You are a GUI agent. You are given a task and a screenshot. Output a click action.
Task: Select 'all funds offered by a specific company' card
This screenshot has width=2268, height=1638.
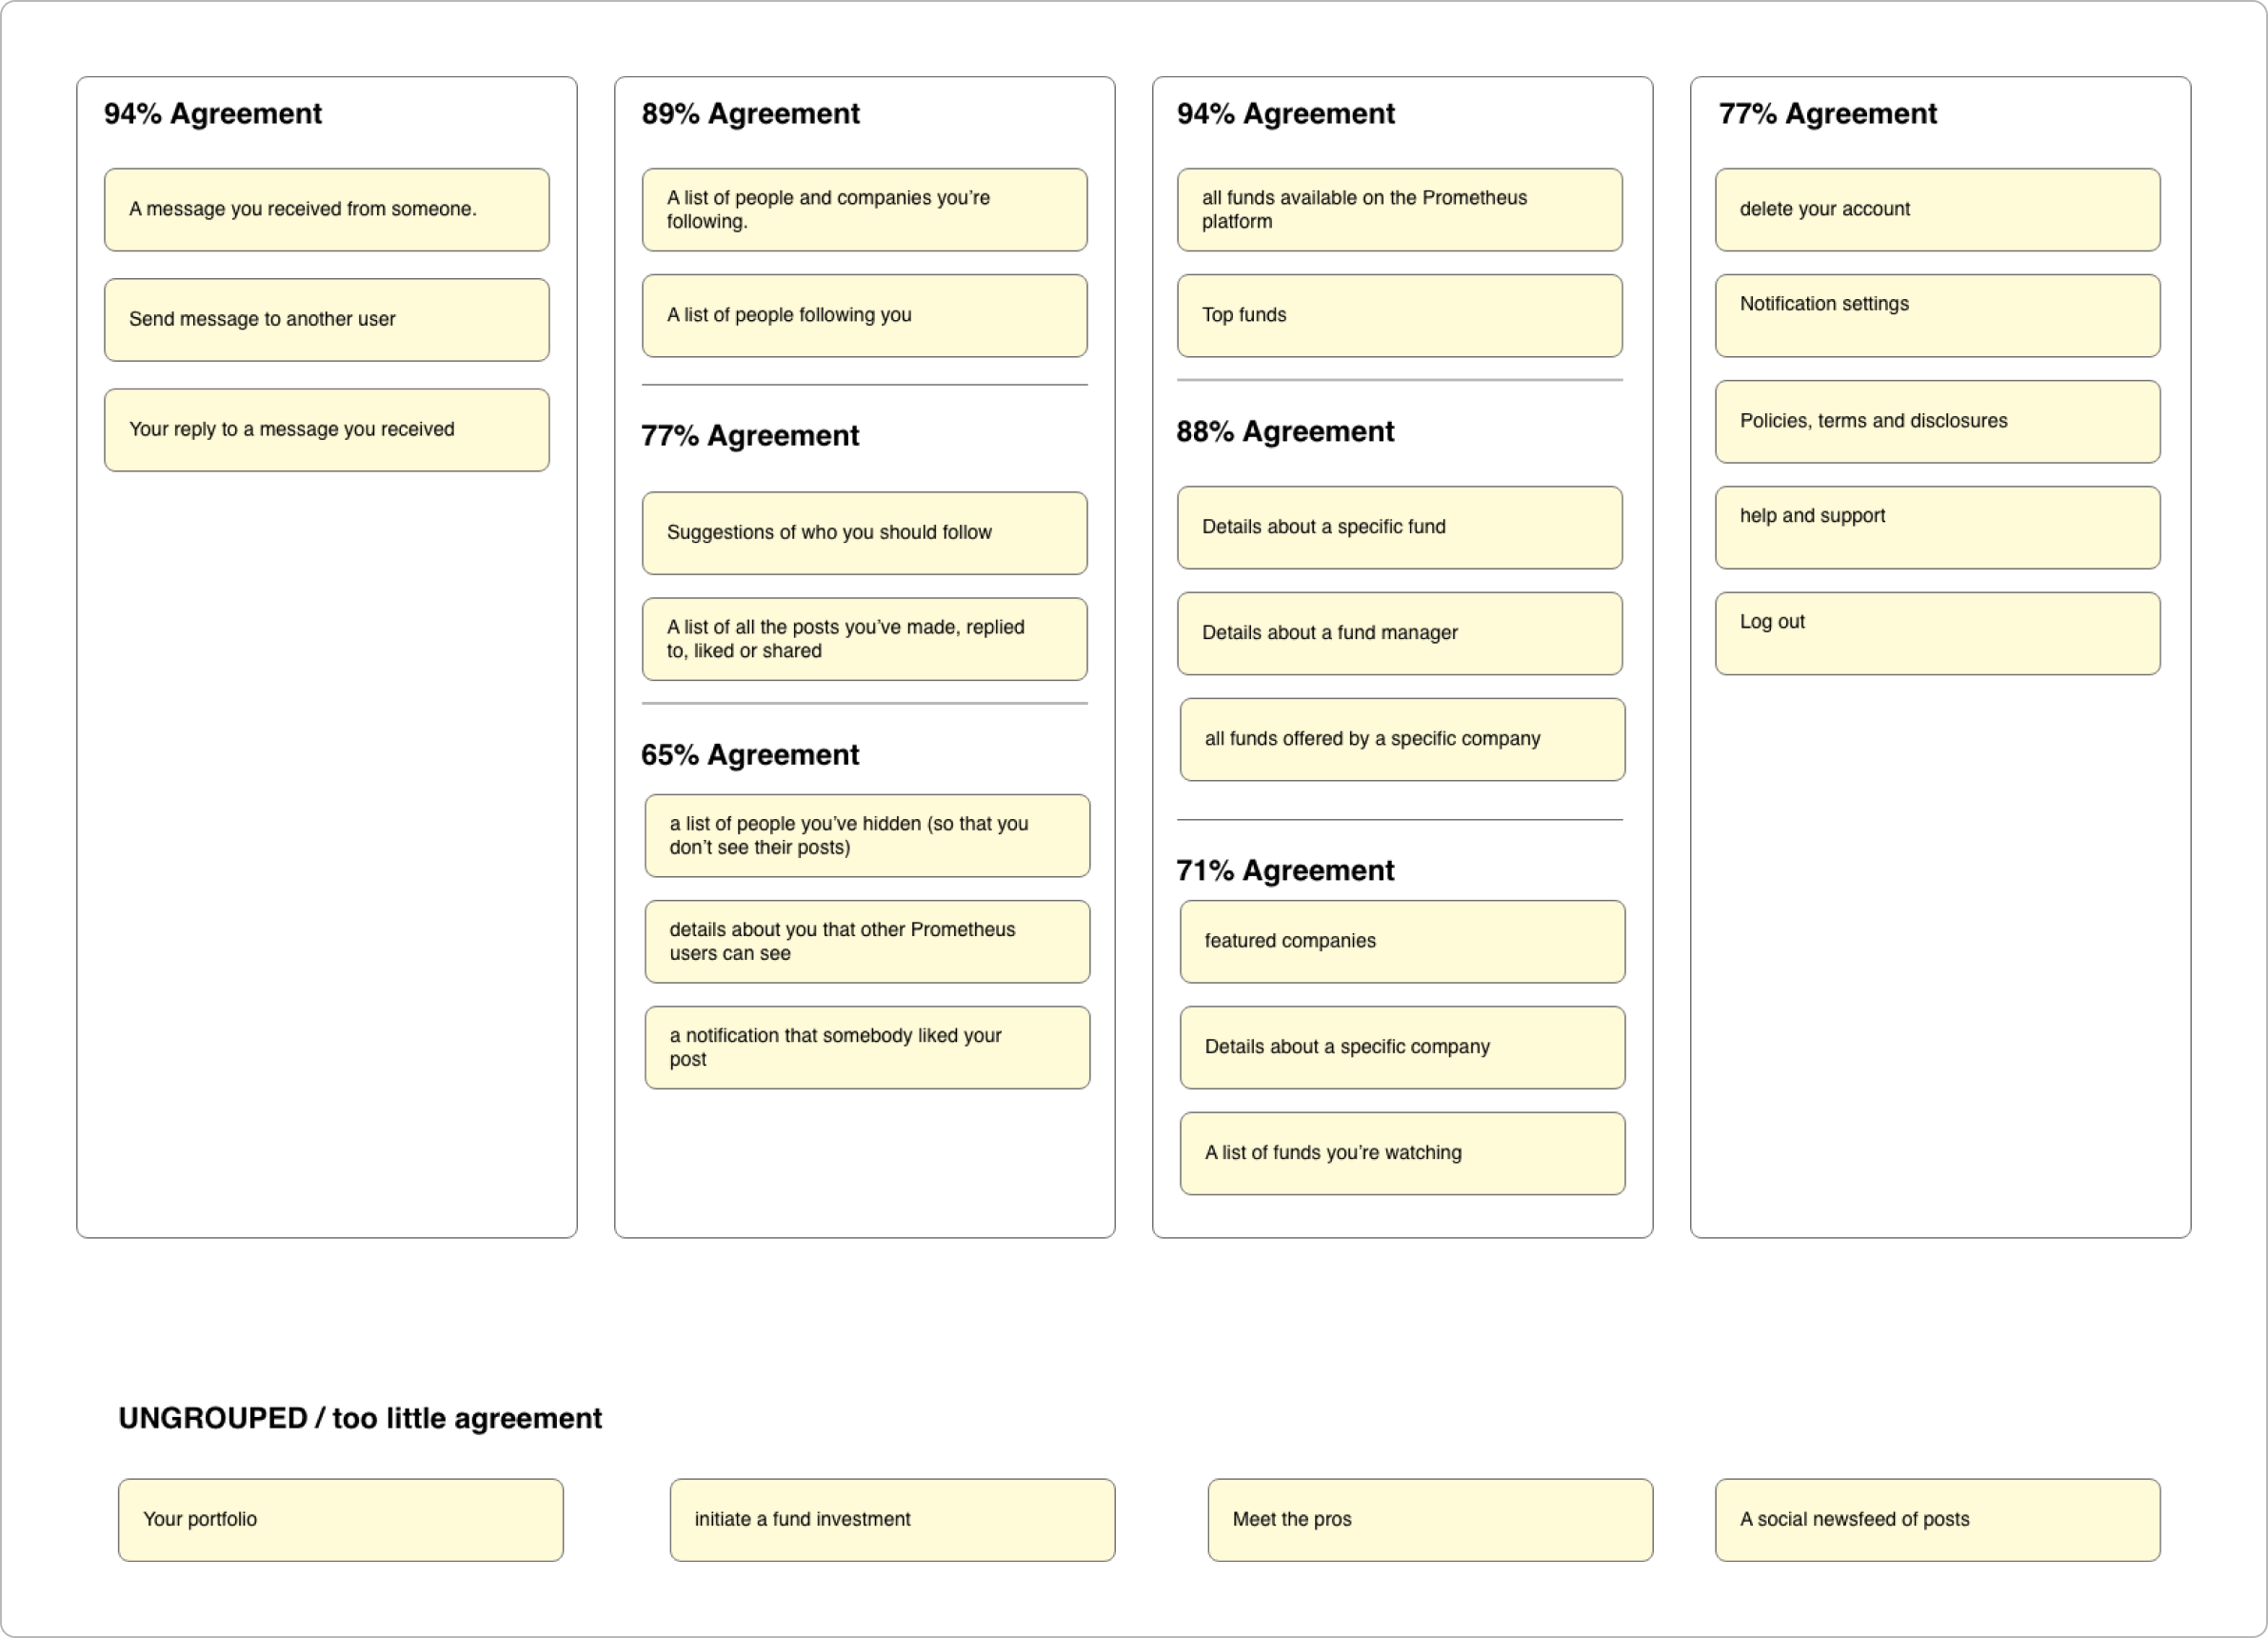(1402, 740)
